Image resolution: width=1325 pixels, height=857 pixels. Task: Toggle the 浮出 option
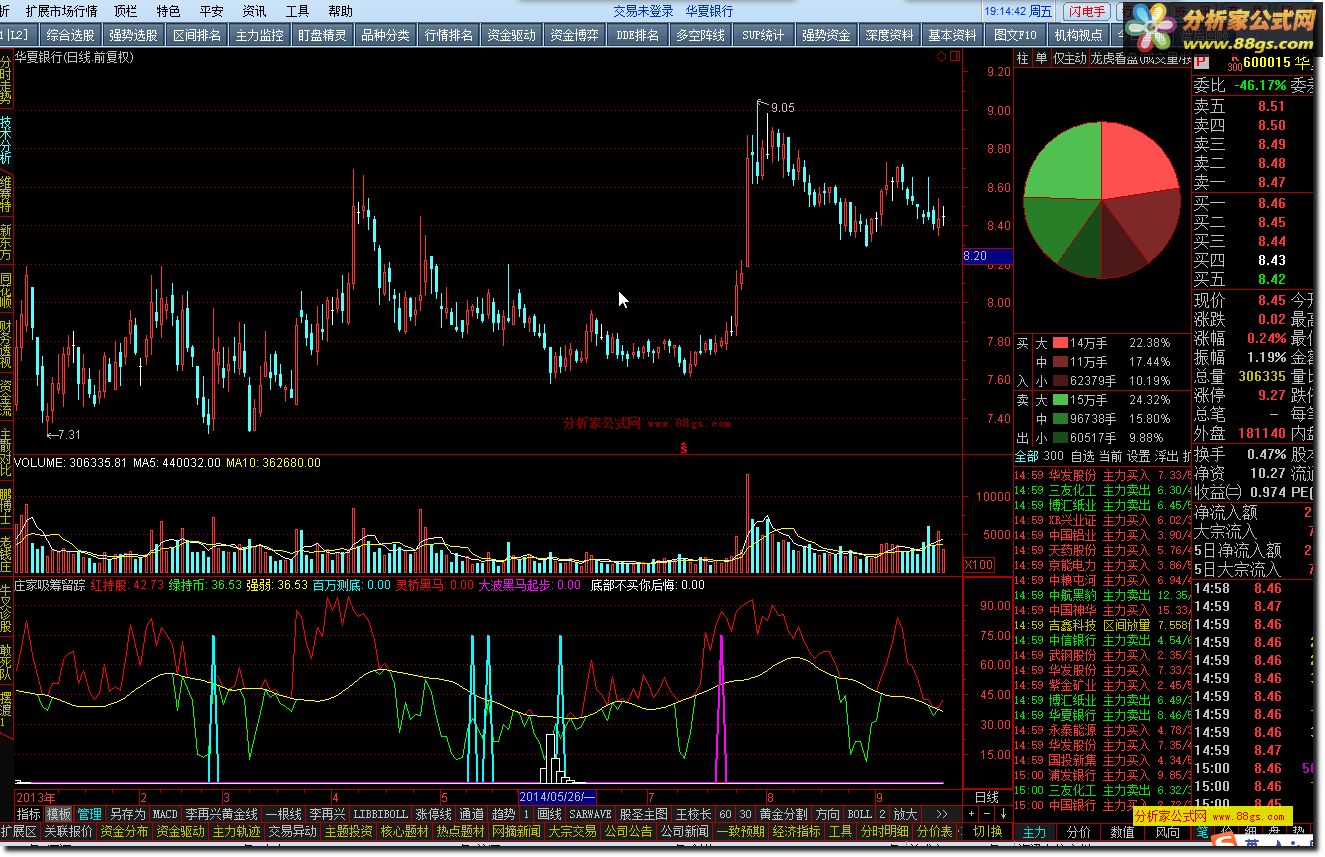click(x=1166, y=456)
